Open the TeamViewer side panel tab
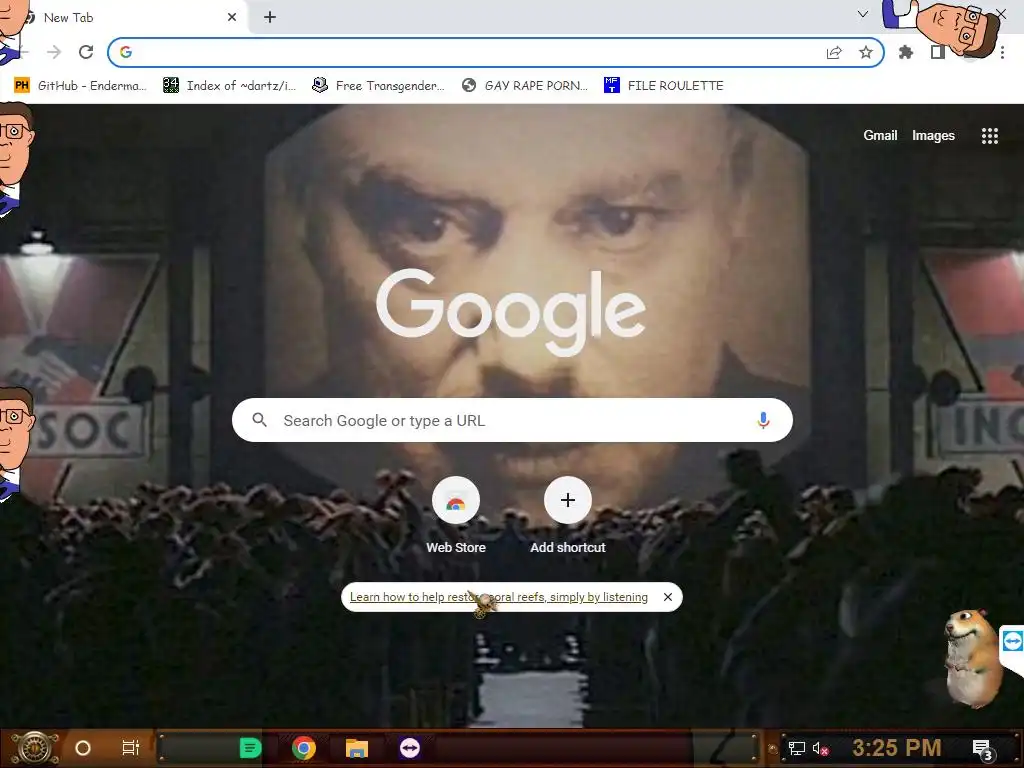Viewport: 1024px width, 768px height. coord(1012,641)
